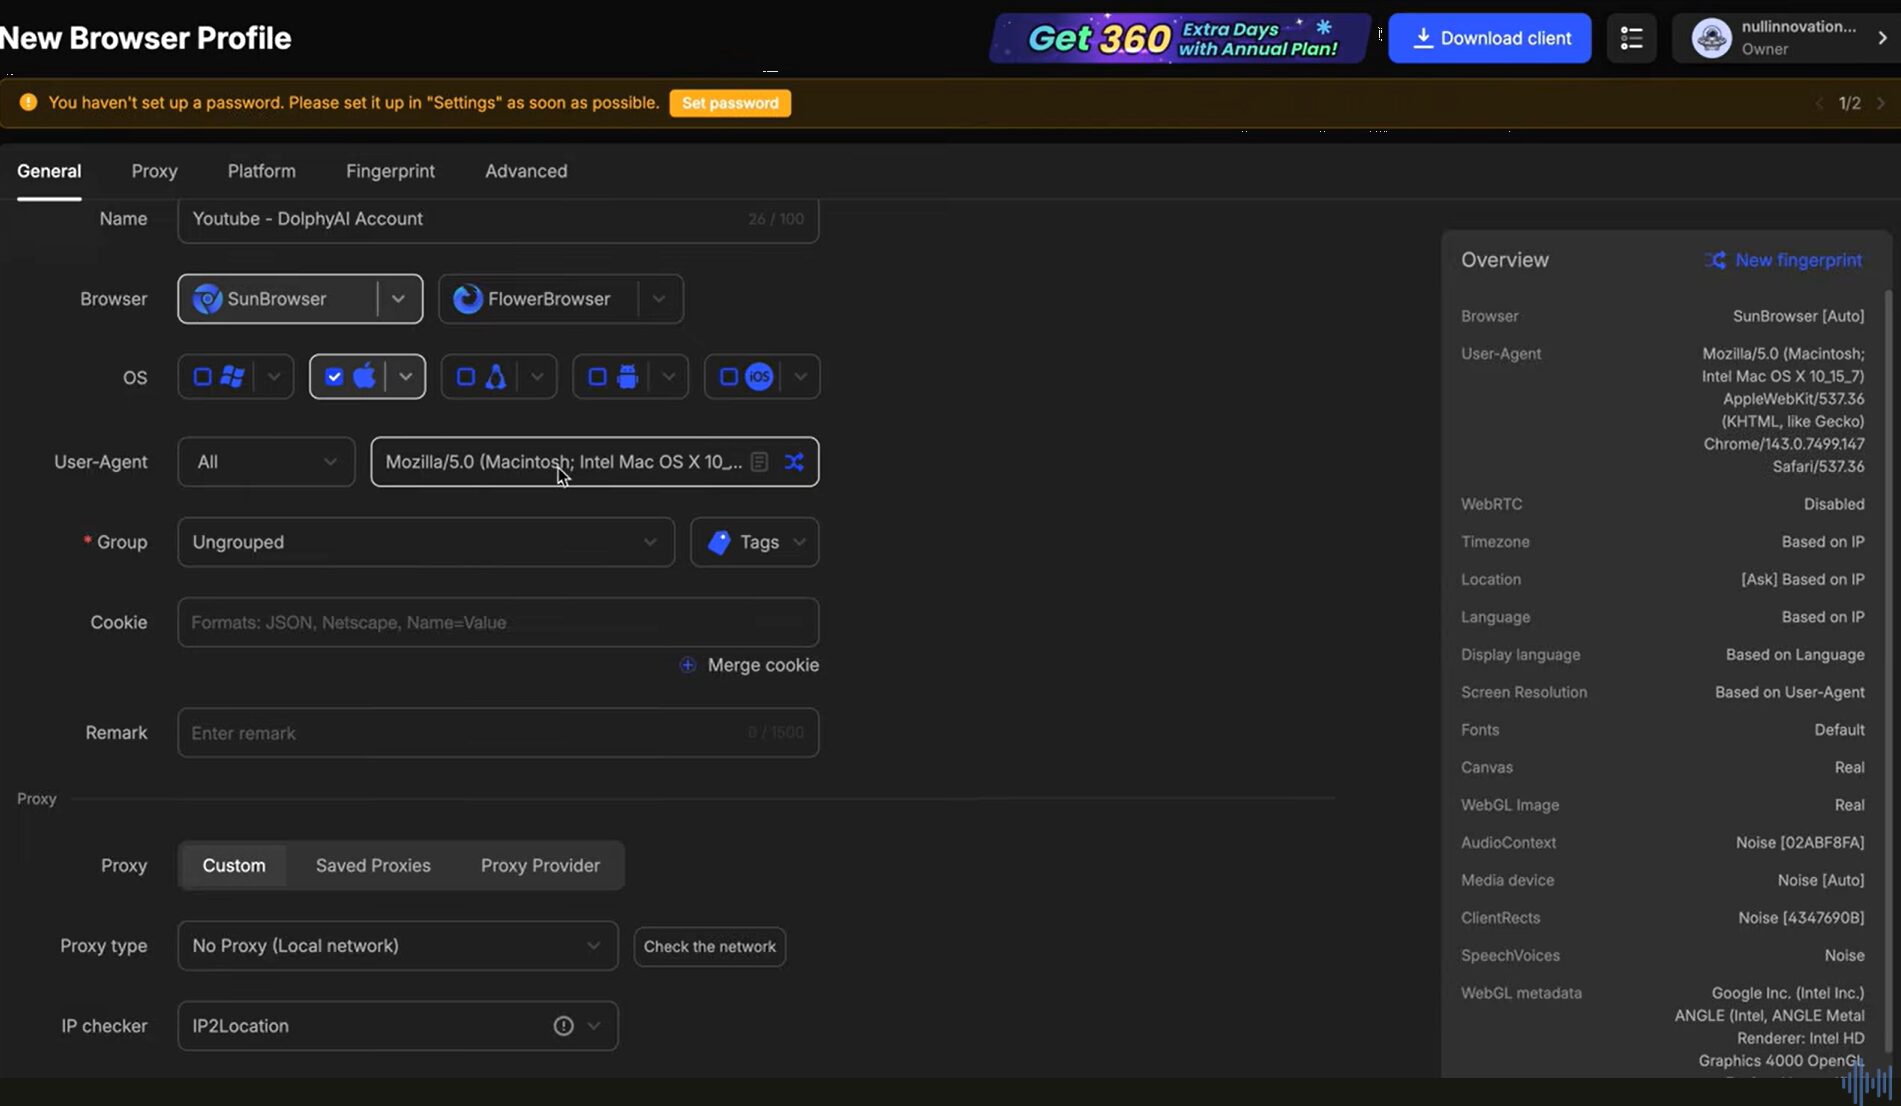Enable the Linux OS checkbox
Screen dimensions: 1901x1106
pyautogui.click(x=466, y=377)
